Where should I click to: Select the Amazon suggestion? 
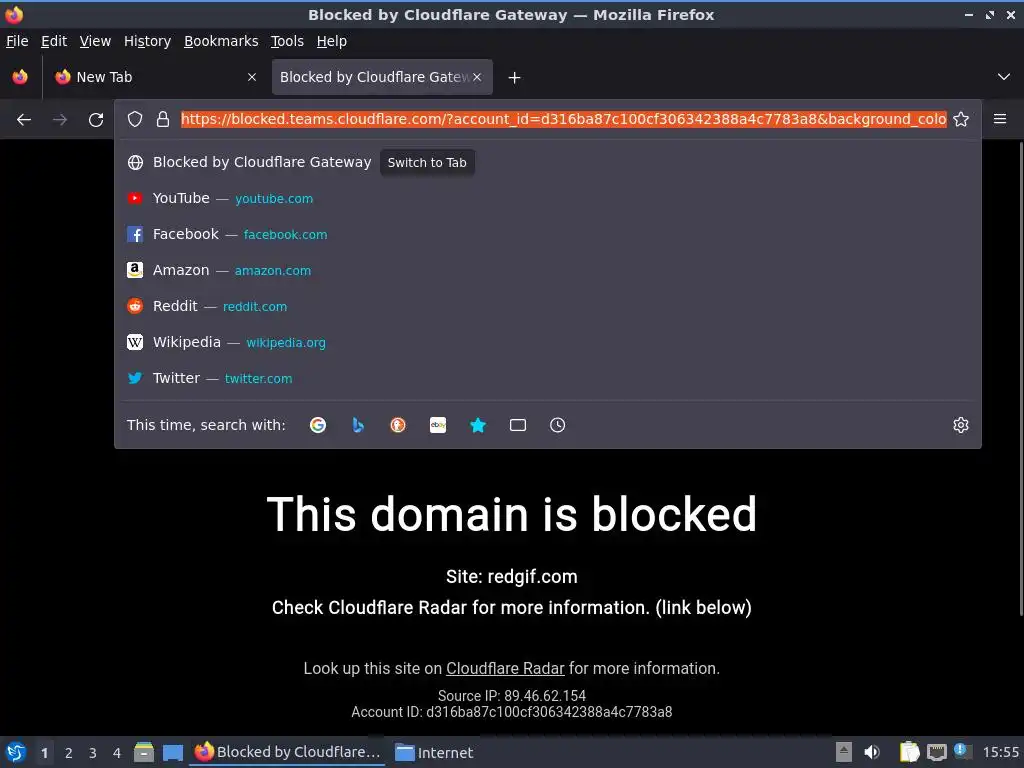548,270
